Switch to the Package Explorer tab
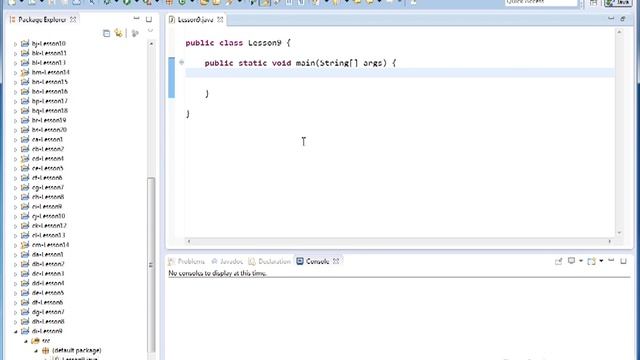This screenshot has width=640, height=360. pos(42,19)
